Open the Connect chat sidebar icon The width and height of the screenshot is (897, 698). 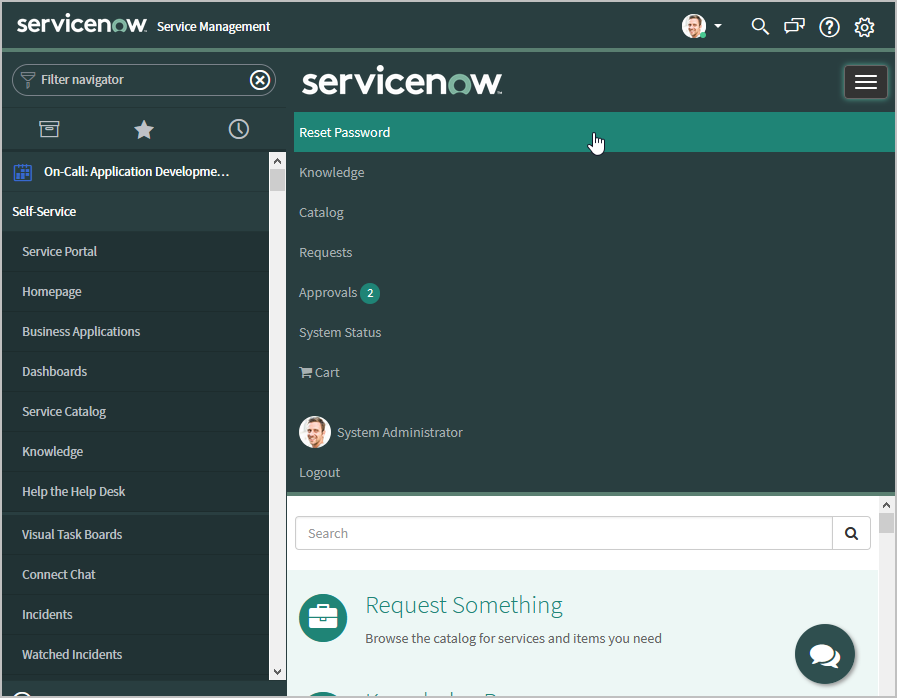pyautogui.click(x=794, y=27)
